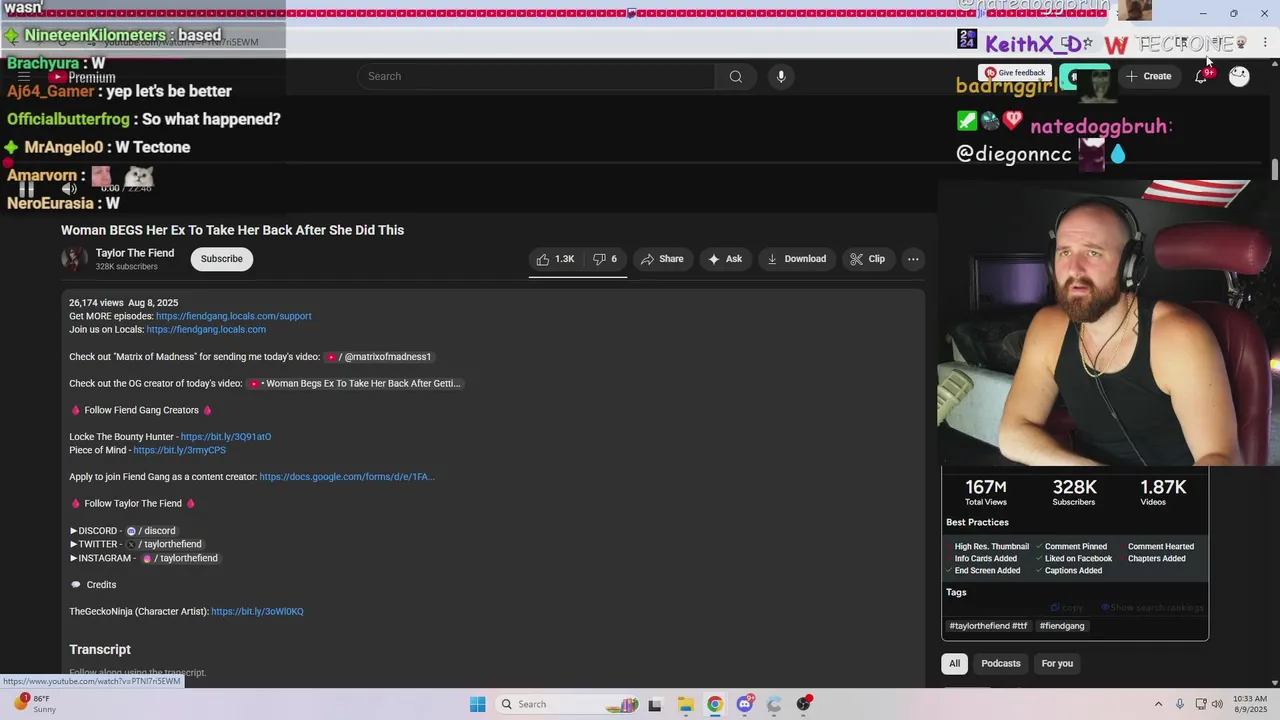Download the video

click(796, 259)
